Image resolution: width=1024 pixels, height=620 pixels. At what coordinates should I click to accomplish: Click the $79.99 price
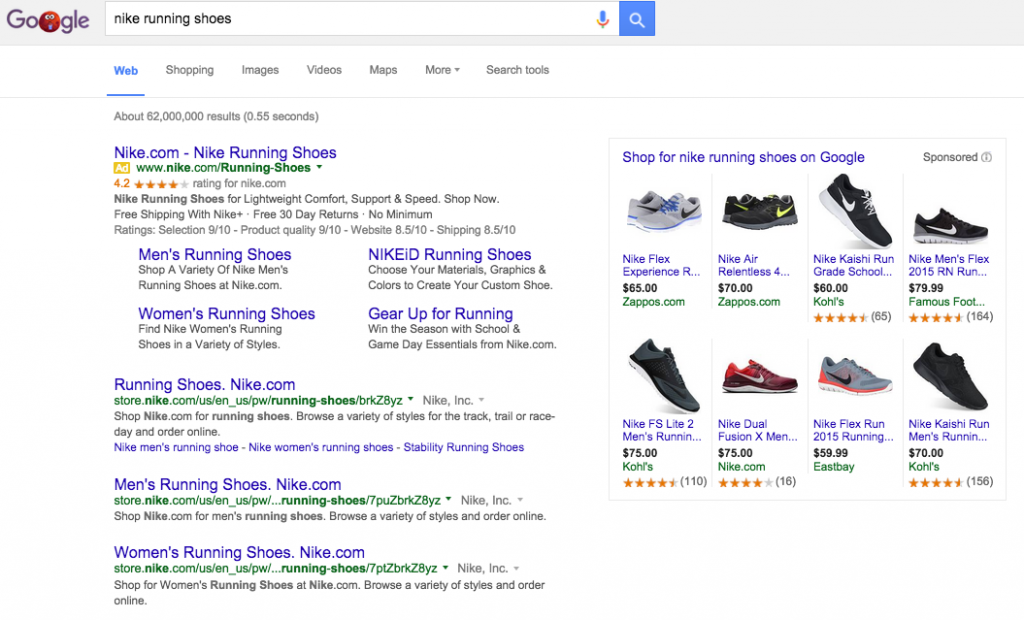point(925,287)
